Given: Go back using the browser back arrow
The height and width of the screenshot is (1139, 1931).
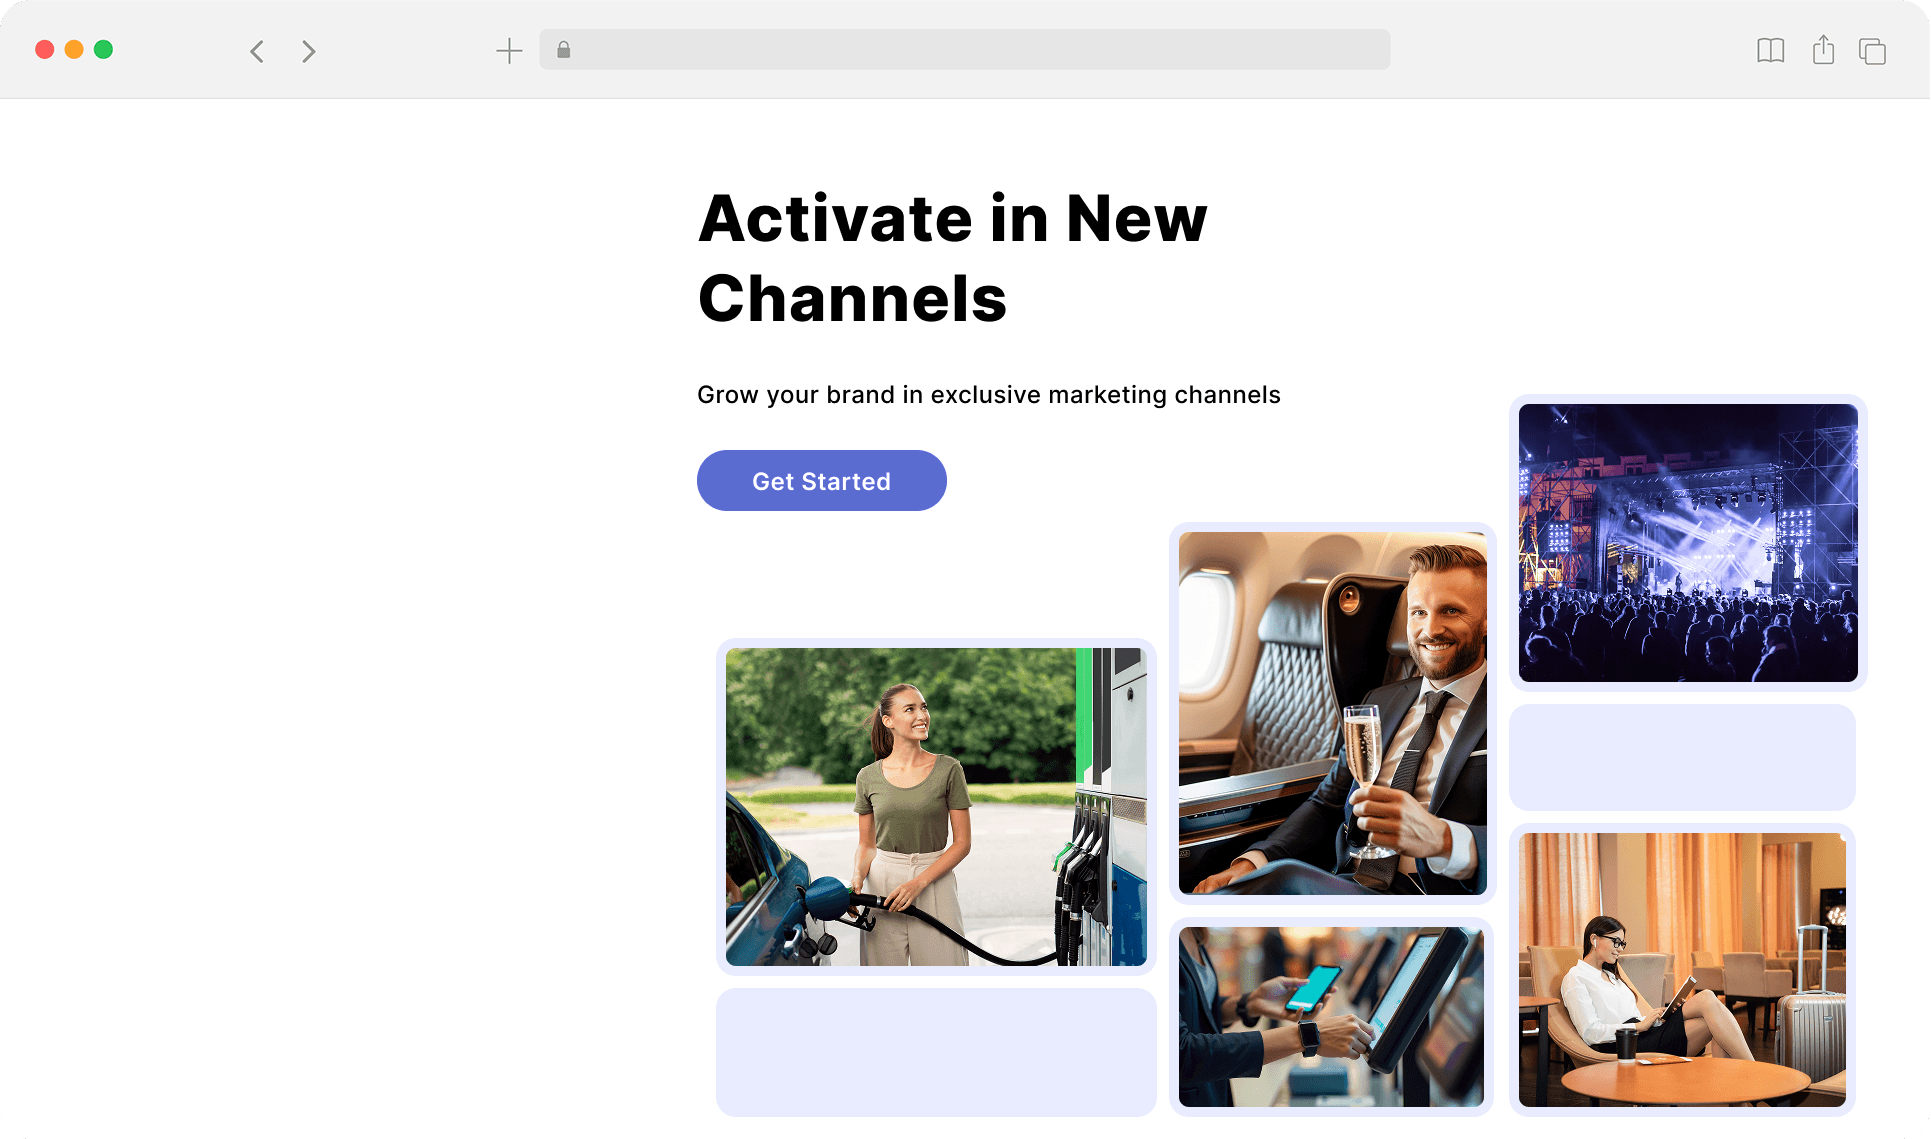Looking at the screenshot, I should point(257,51).
